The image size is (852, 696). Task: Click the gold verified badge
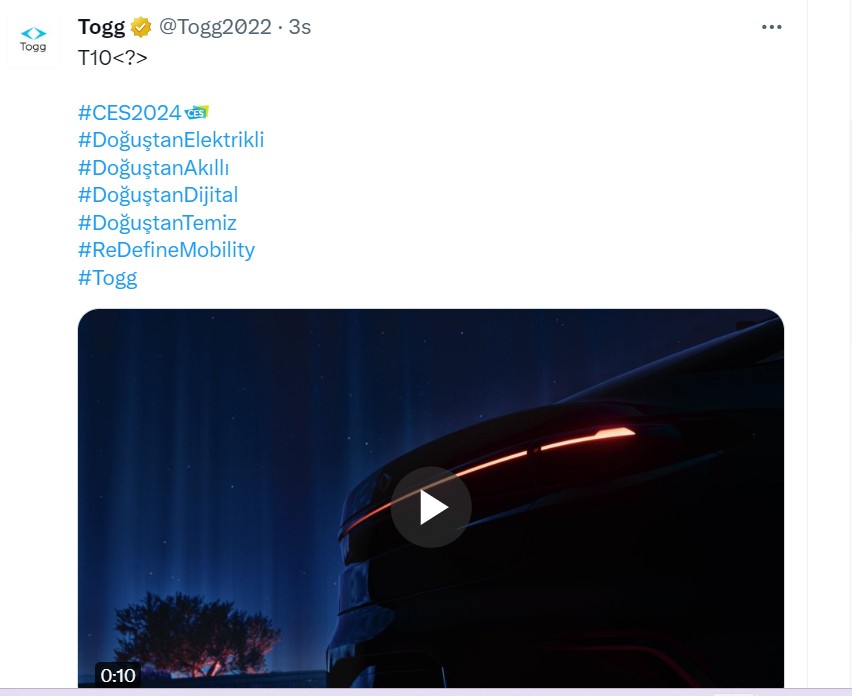[142, 27]
